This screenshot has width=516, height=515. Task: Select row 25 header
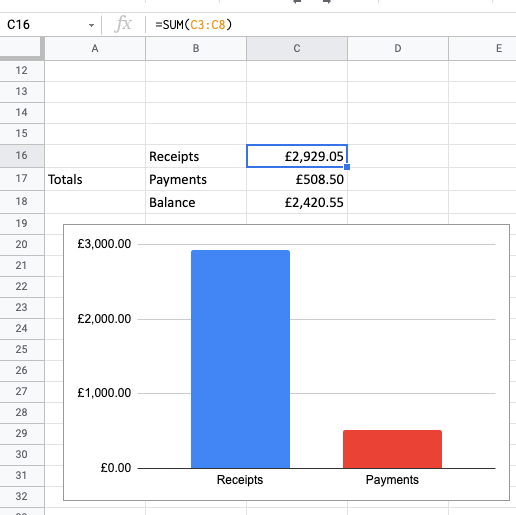(22, 350)
